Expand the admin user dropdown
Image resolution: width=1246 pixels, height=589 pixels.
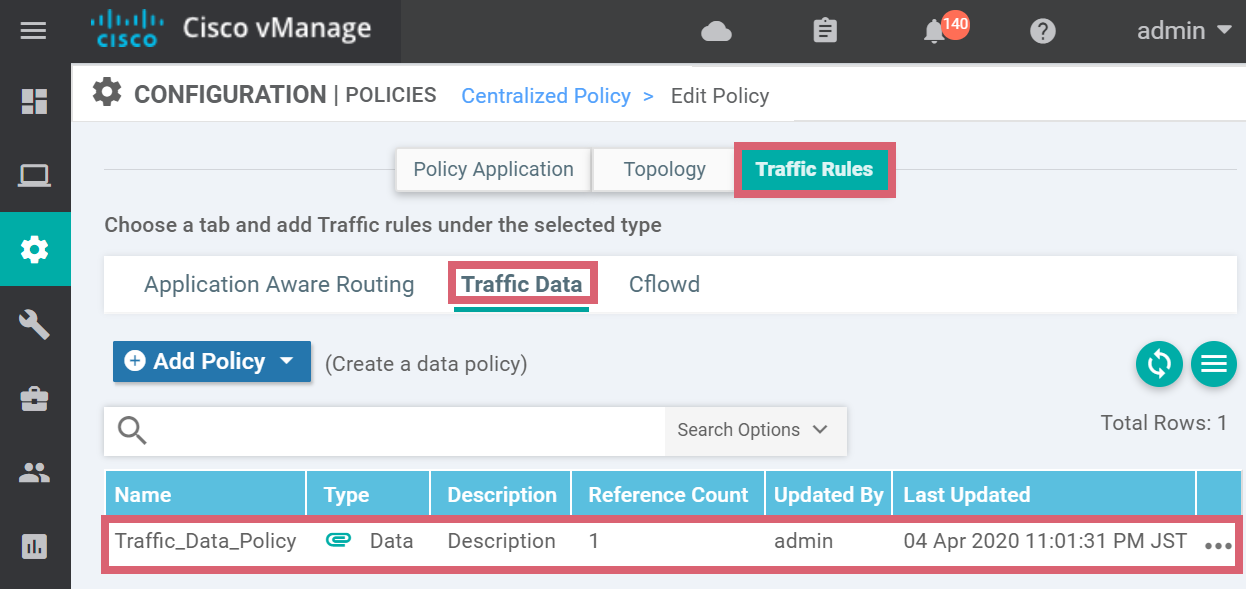(x=1184, y=31)
